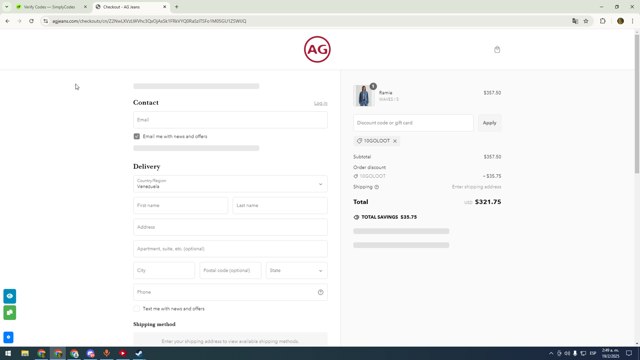Screen dimensions: 640x360
Task: Go forward in browser history
Action: click(19, 21)
